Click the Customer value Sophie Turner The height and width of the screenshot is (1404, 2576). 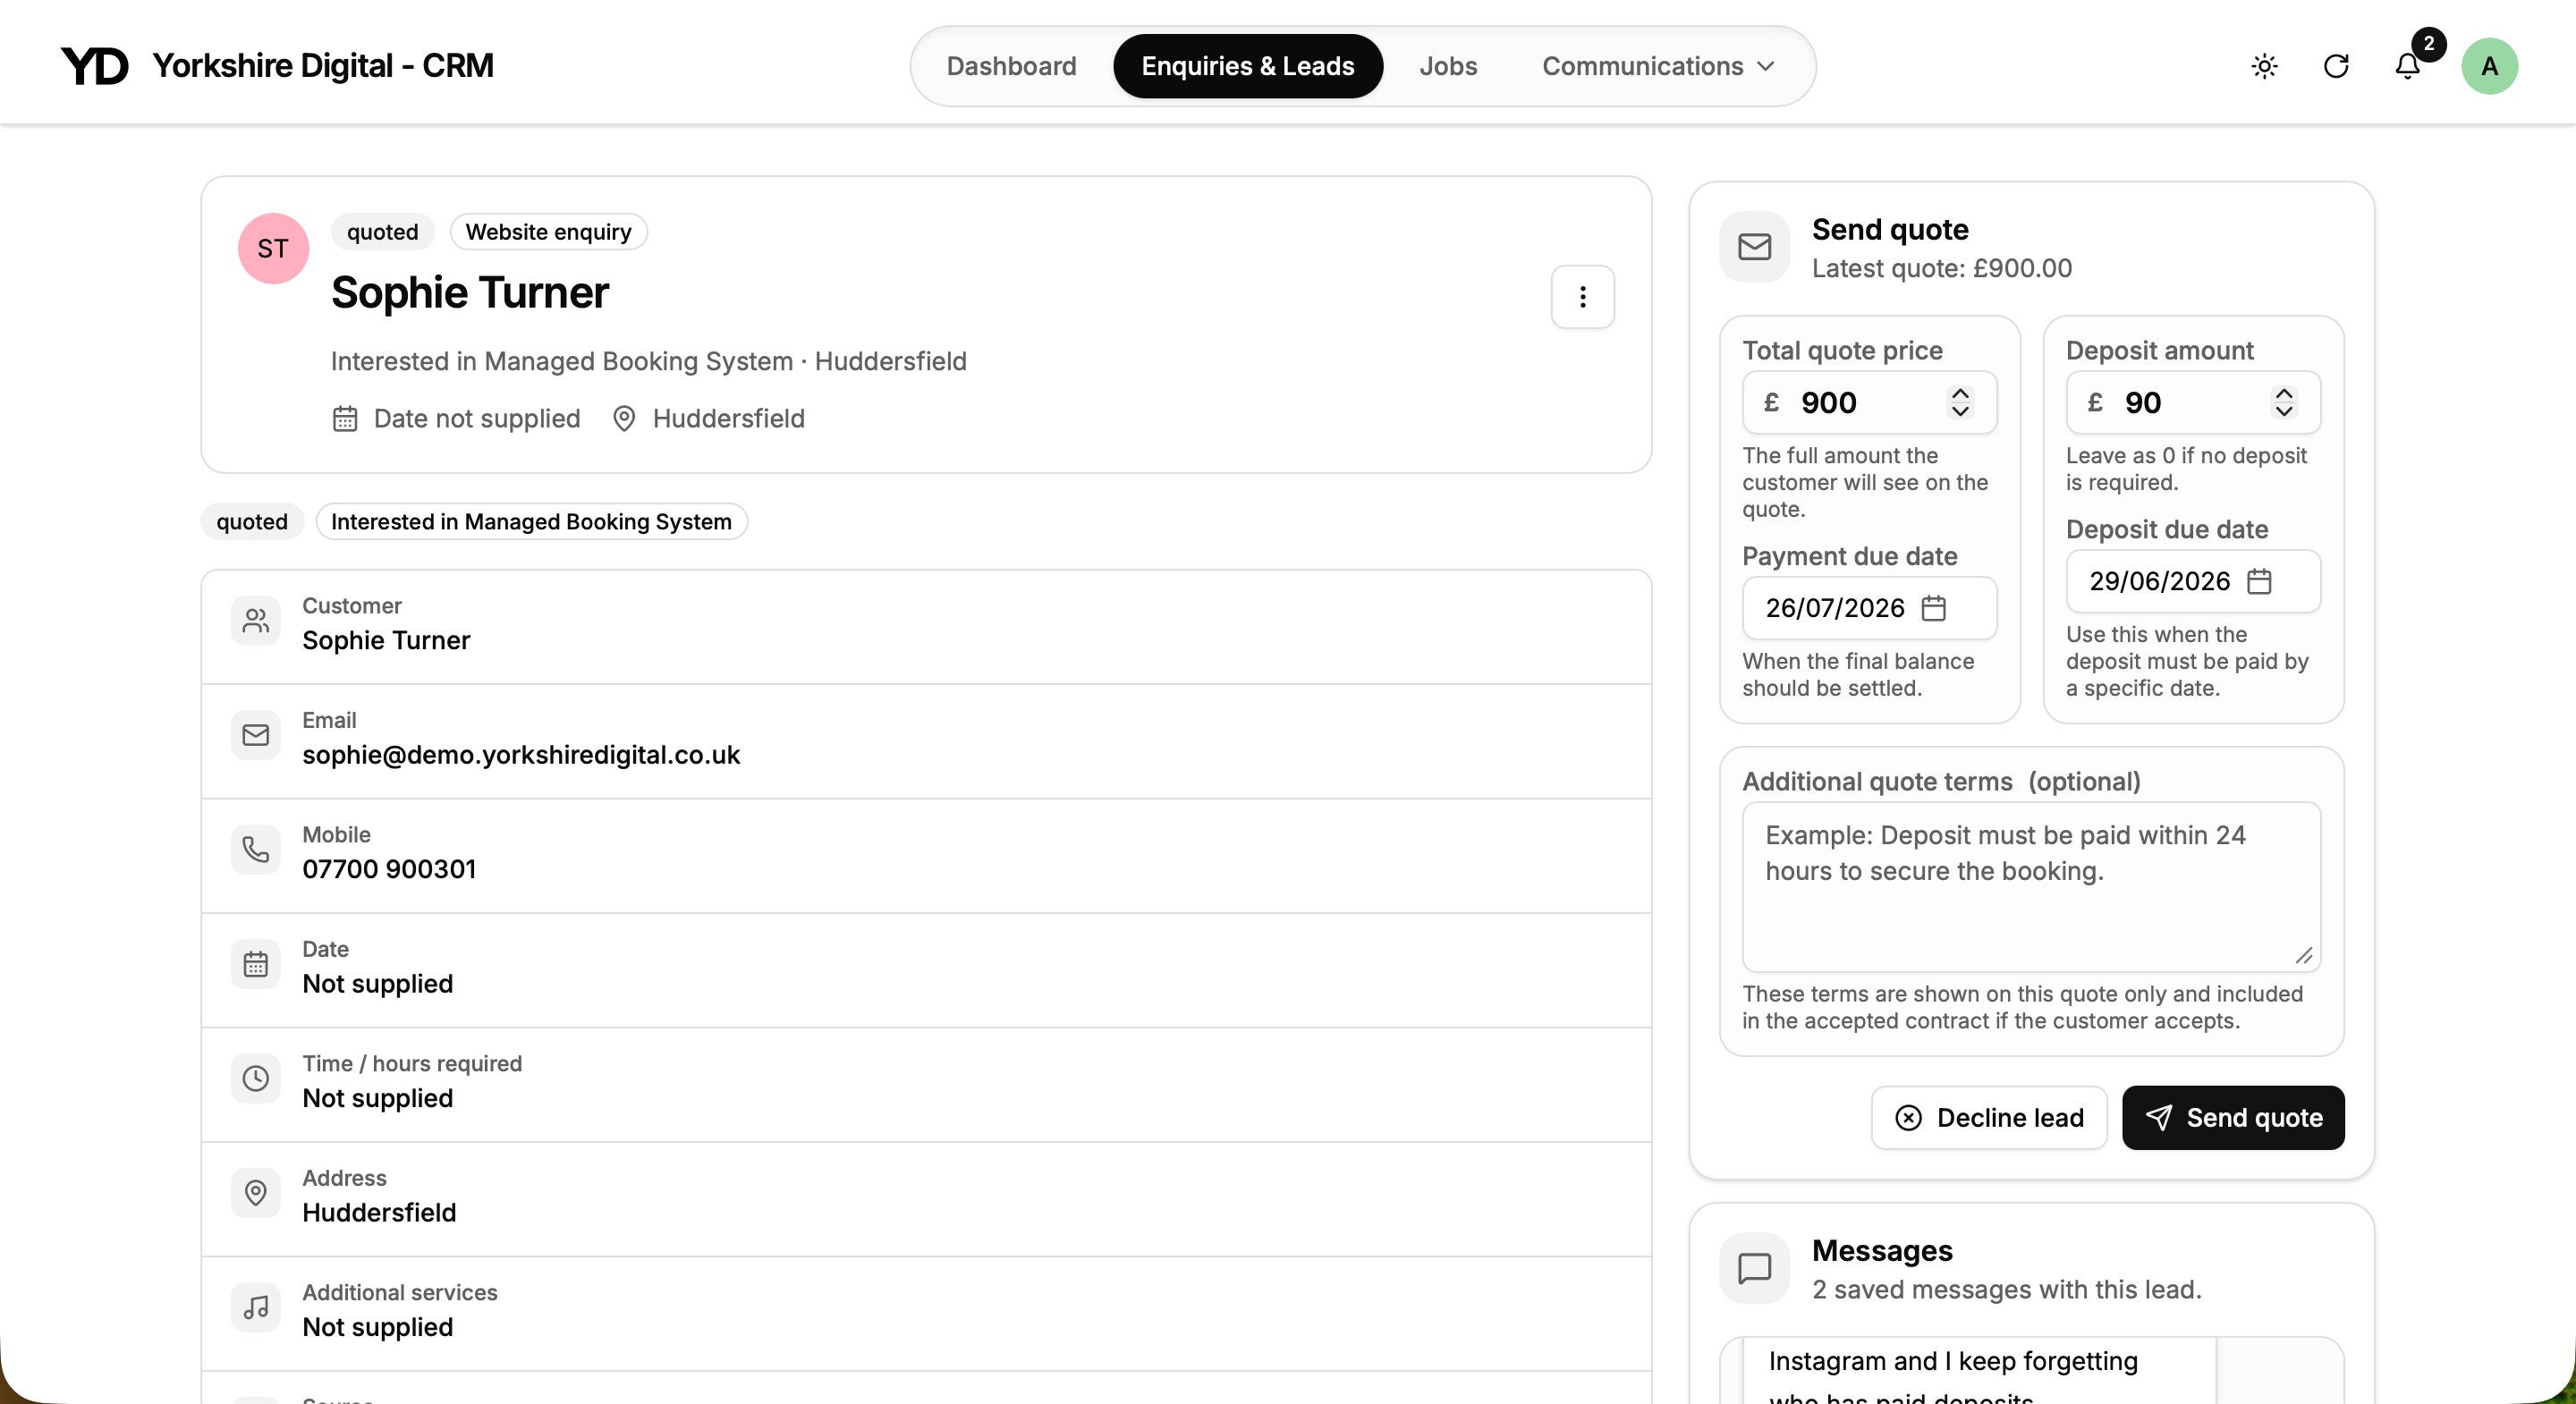pos(386,640)
